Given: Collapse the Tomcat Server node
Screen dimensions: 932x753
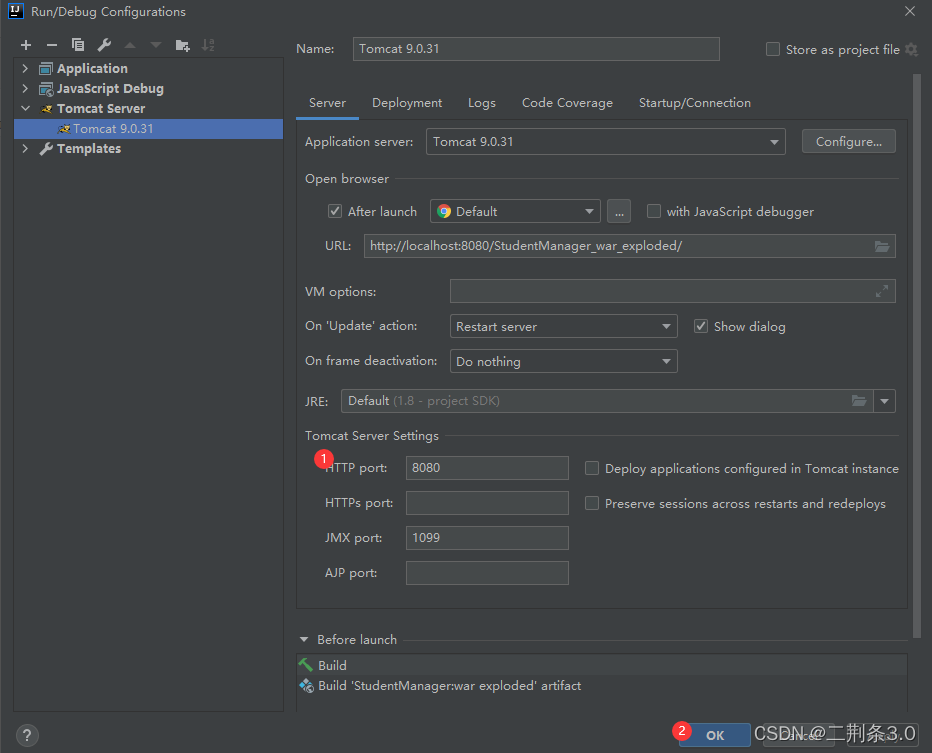Looking at the screenshot, I should coord(25,108).
